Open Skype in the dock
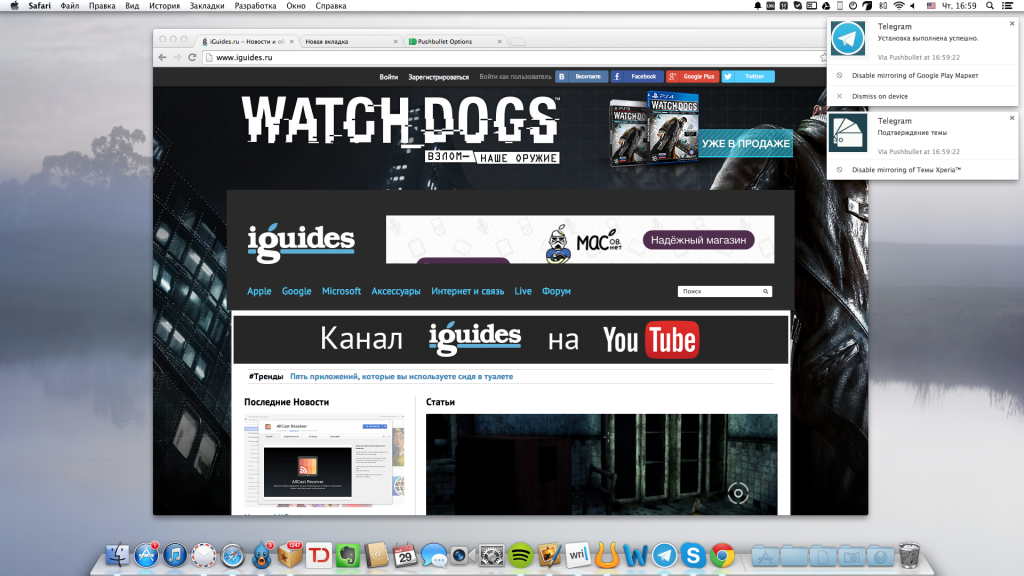1024x576 pixels. [693, 556]
